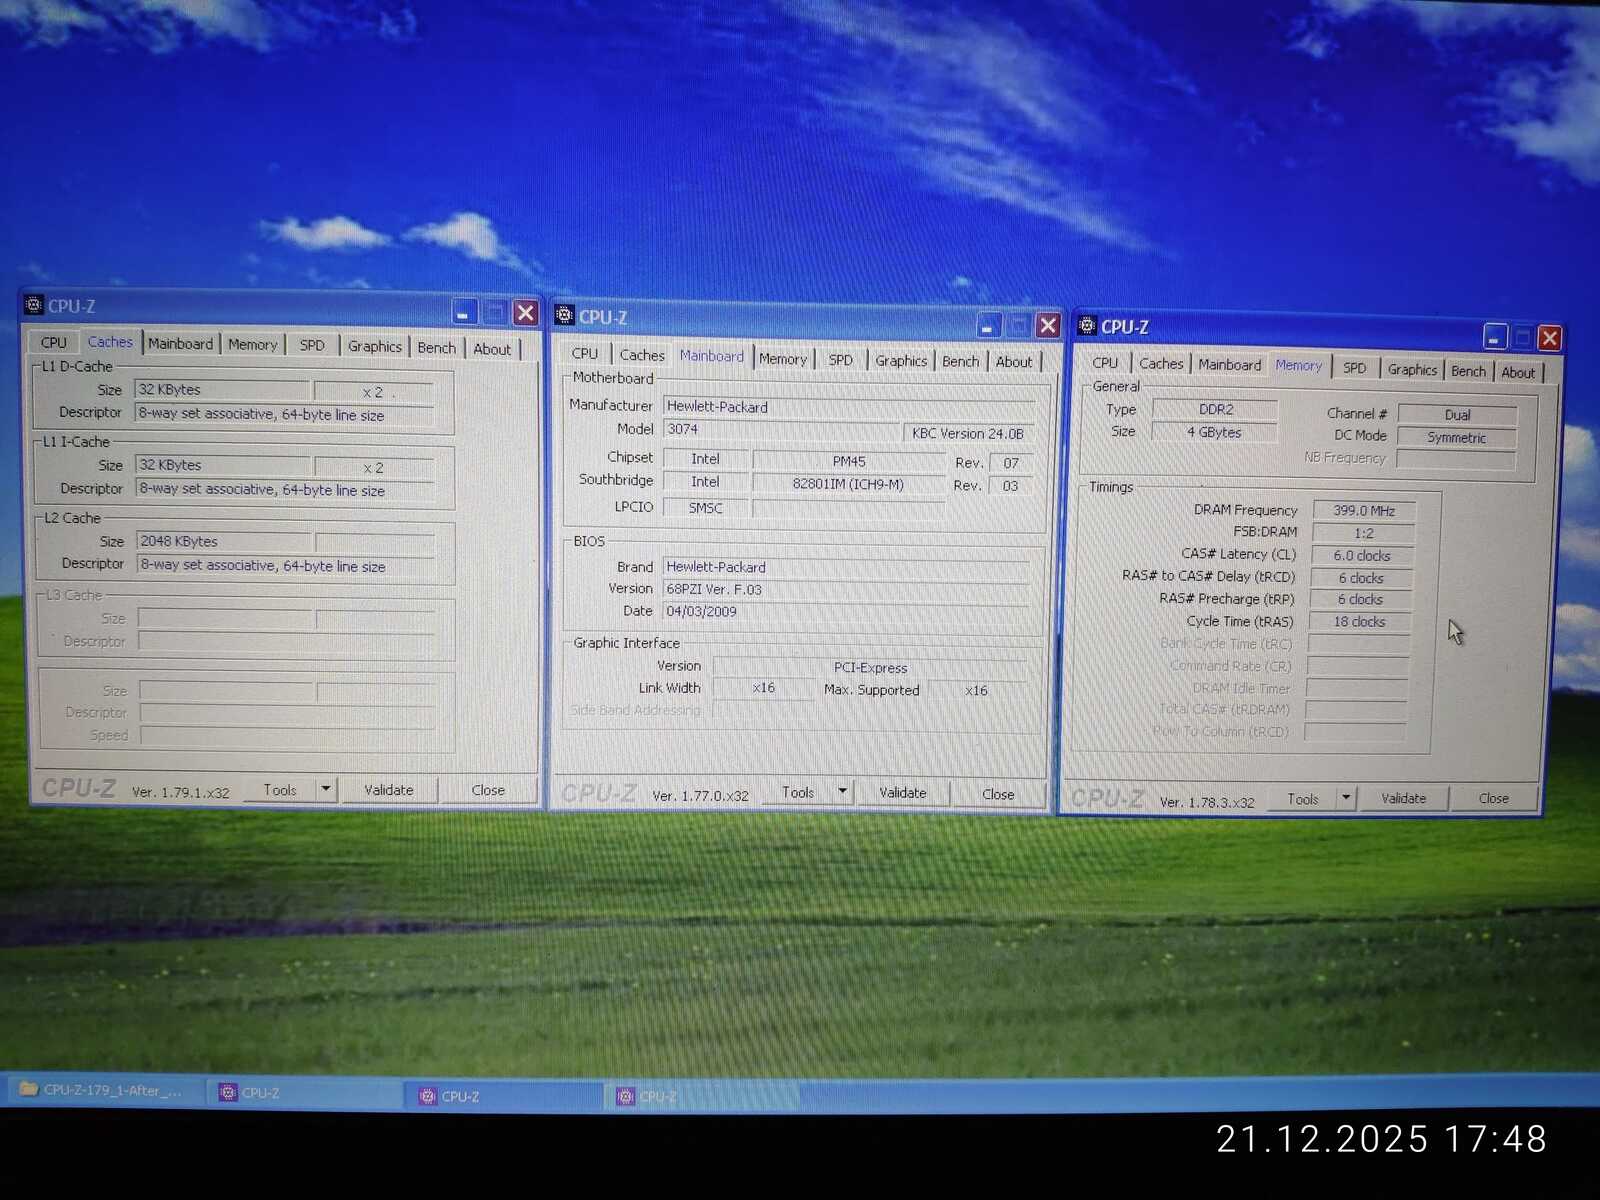
Task: Click the motherboard Manufacturer field showing Hewlett-Packard
Action: 849,407
